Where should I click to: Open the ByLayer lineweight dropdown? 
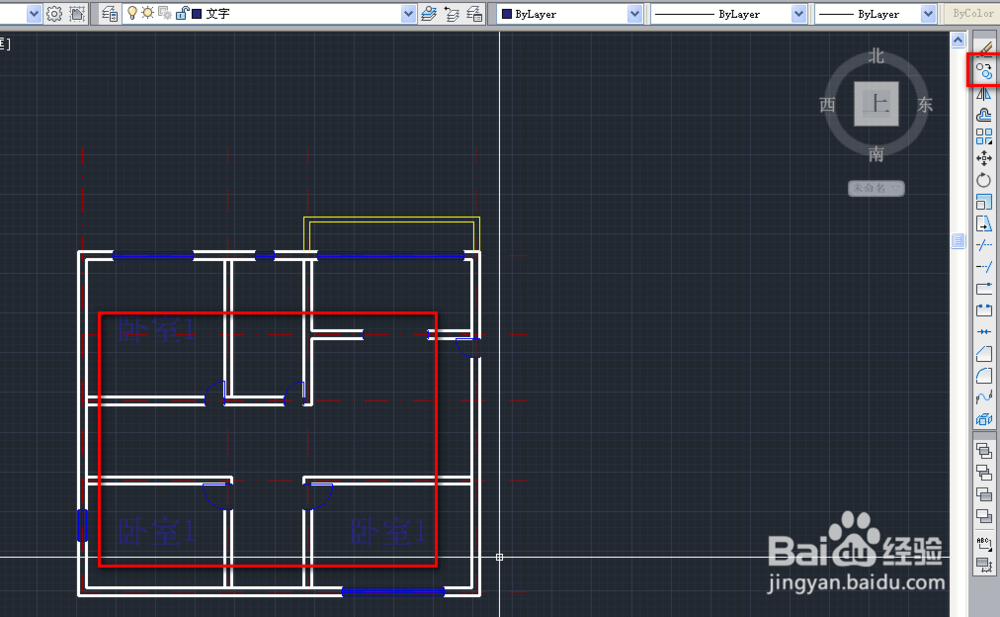coord(929,13)
